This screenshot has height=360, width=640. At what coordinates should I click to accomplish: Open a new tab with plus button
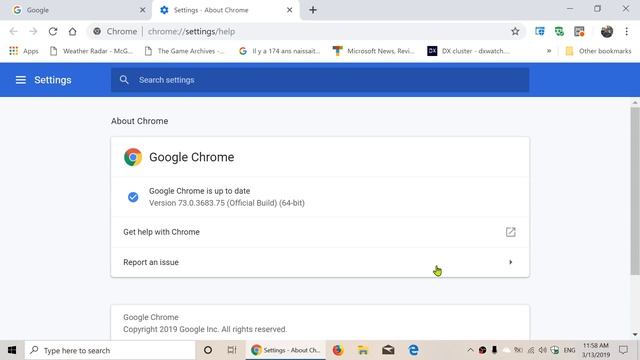[313, 10]
